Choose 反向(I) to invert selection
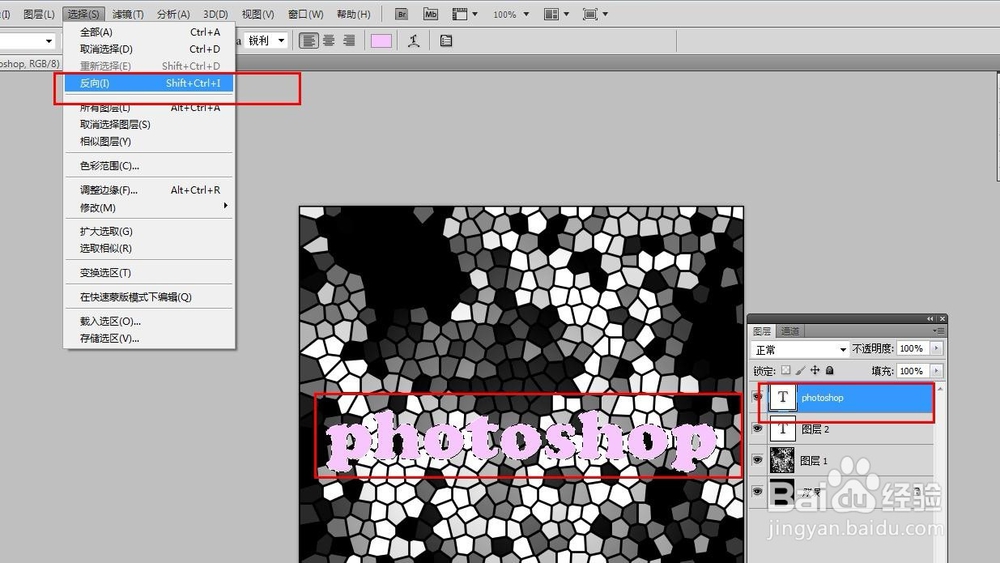Viewport: 1000px width, 563px height. click(x=149, y=83)
